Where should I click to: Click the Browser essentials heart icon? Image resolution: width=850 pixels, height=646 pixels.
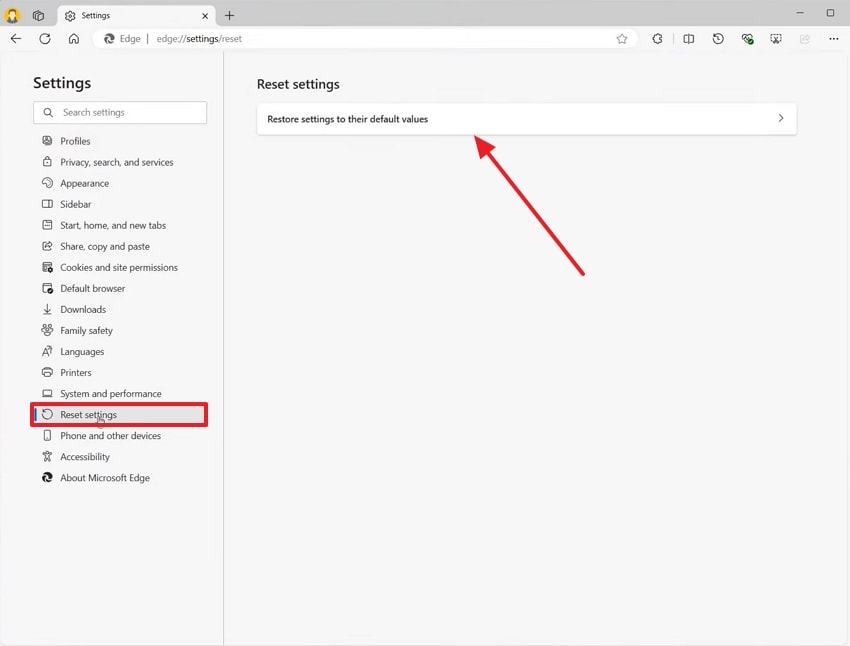pyautogui.click(x=747, y=39)
